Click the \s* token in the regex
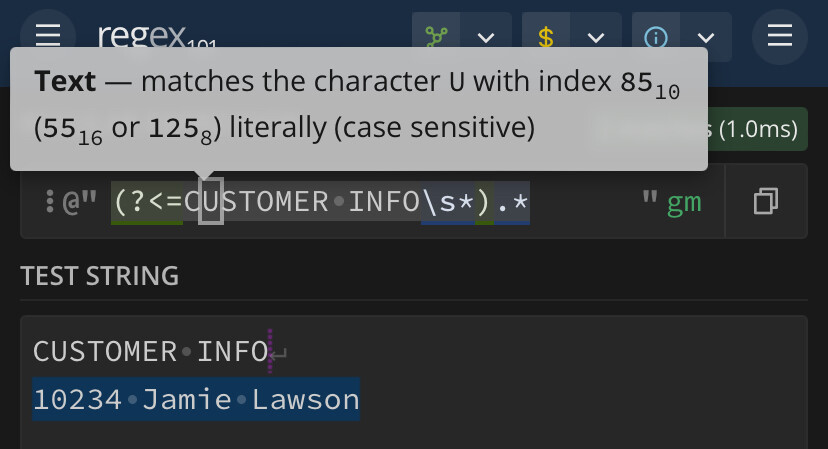The image size is (828, 449). [x=448, y=202]
